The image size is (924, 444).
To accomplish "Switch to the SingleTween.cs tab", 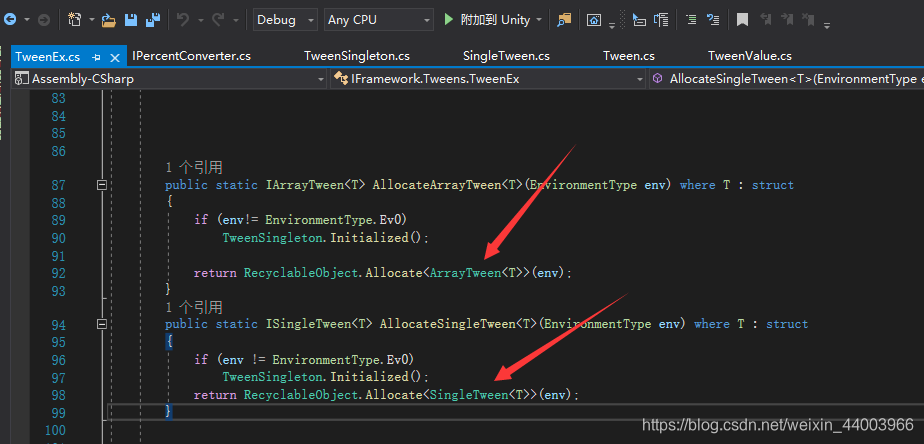I will (x=506, y=56).
